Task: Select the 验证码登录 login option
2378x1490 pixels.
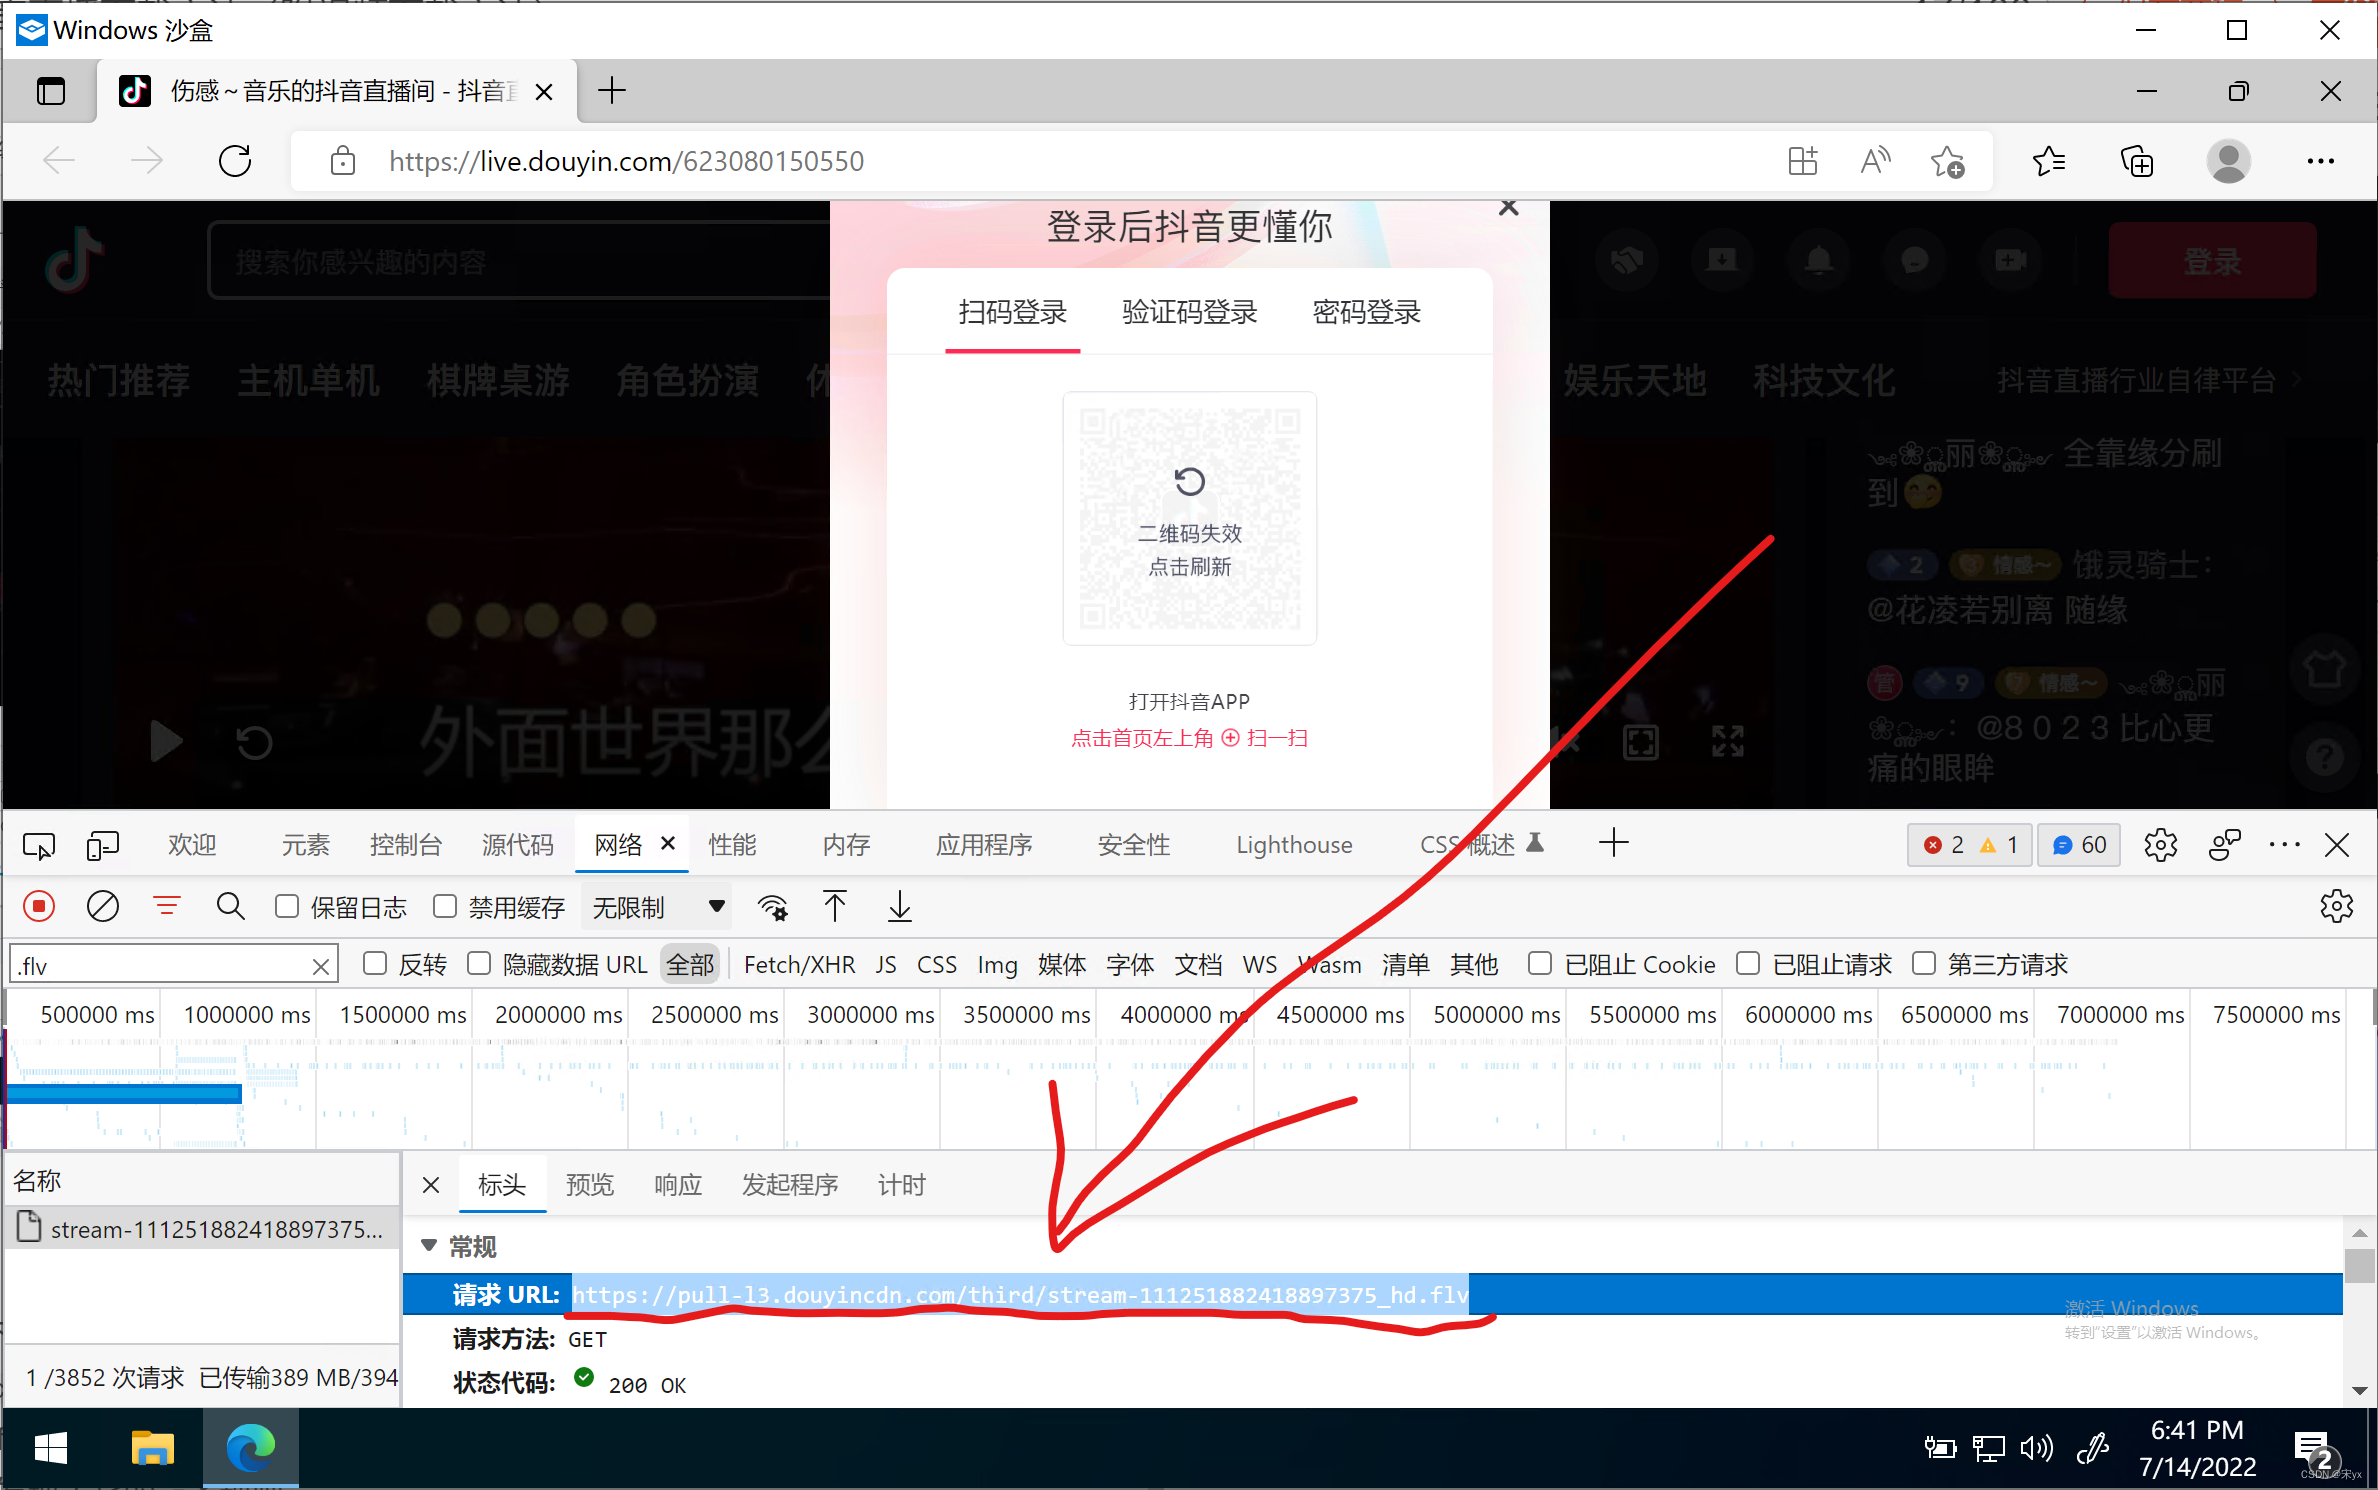Action: coord(1189,312)
